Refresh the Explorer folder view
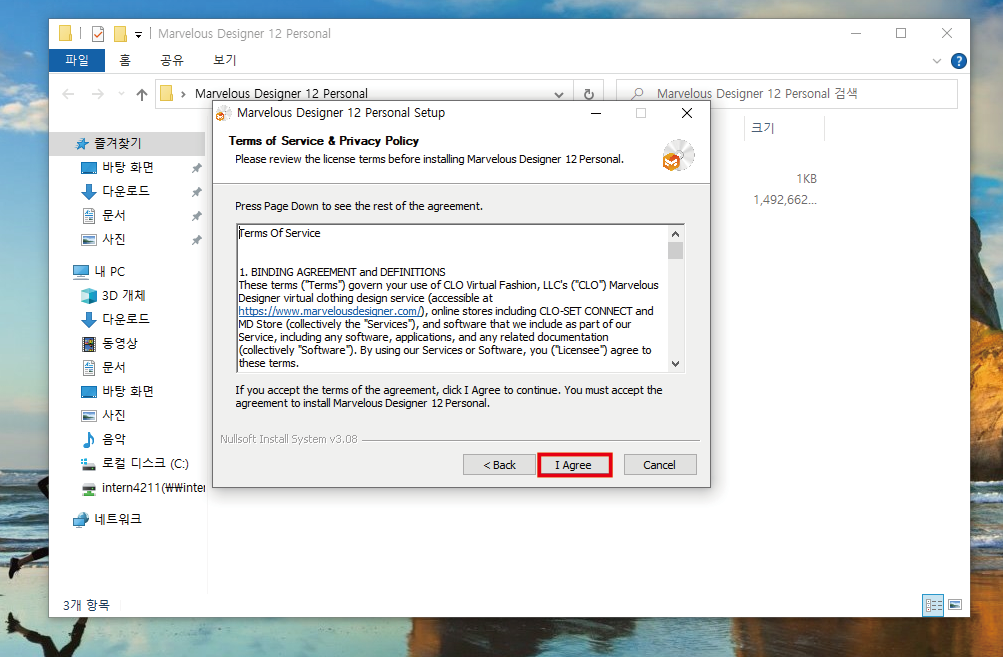Image resolution: width=1003 pixels, height=657 pixels. coord(588,95)
